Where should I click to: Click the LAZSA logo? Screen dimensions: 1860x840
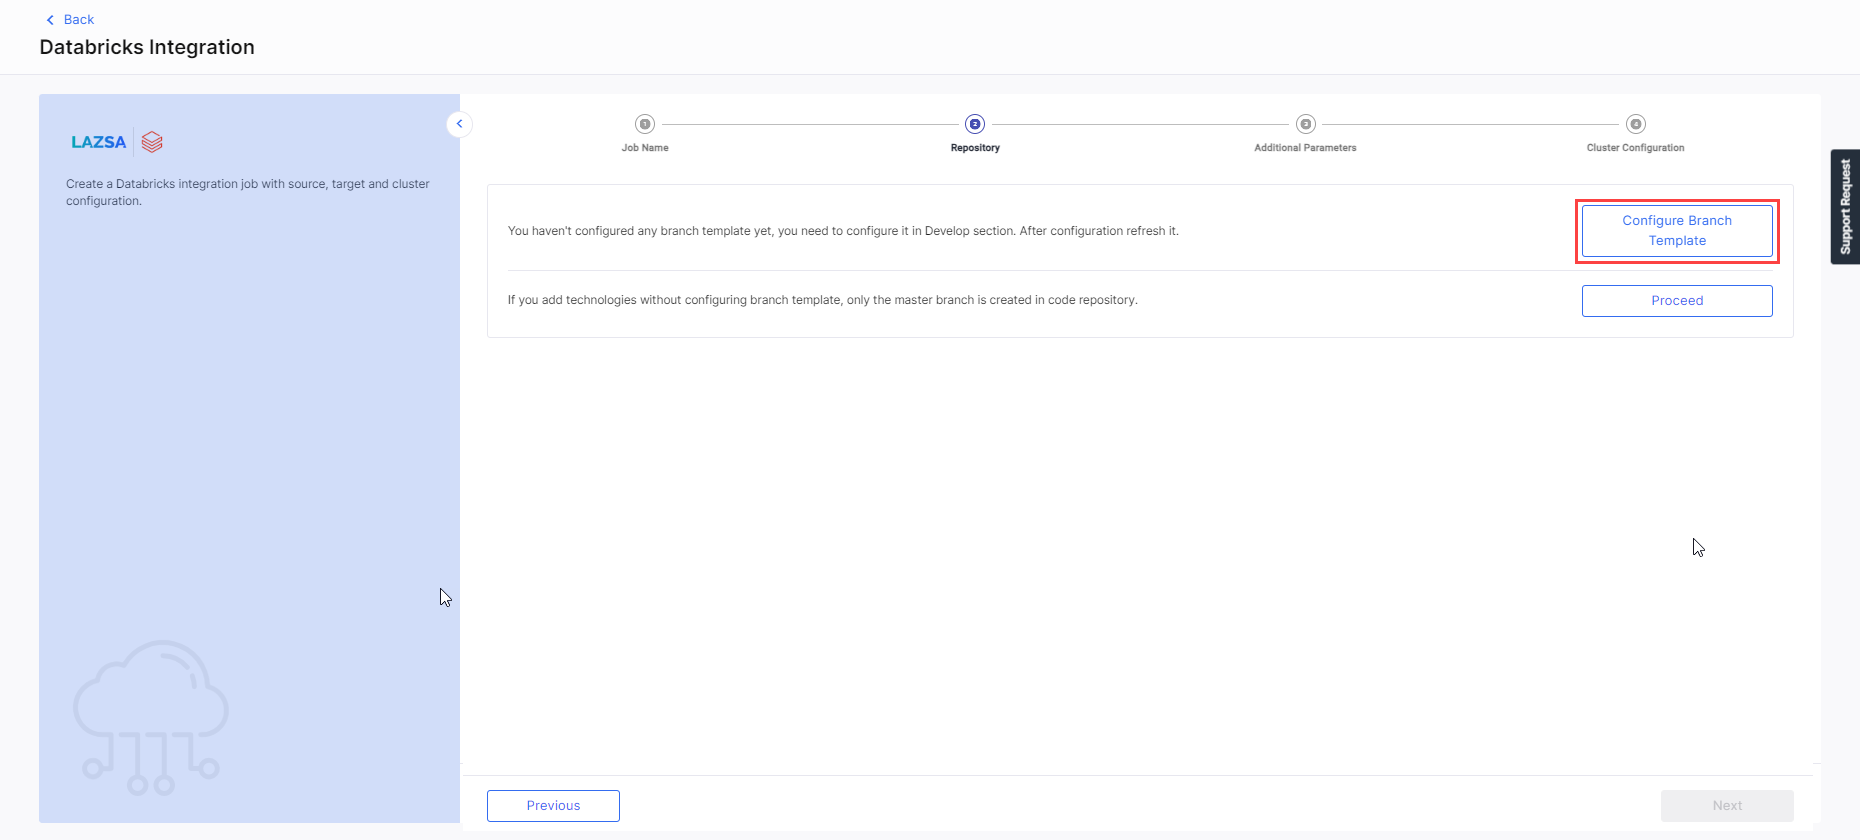coord(99,142)
